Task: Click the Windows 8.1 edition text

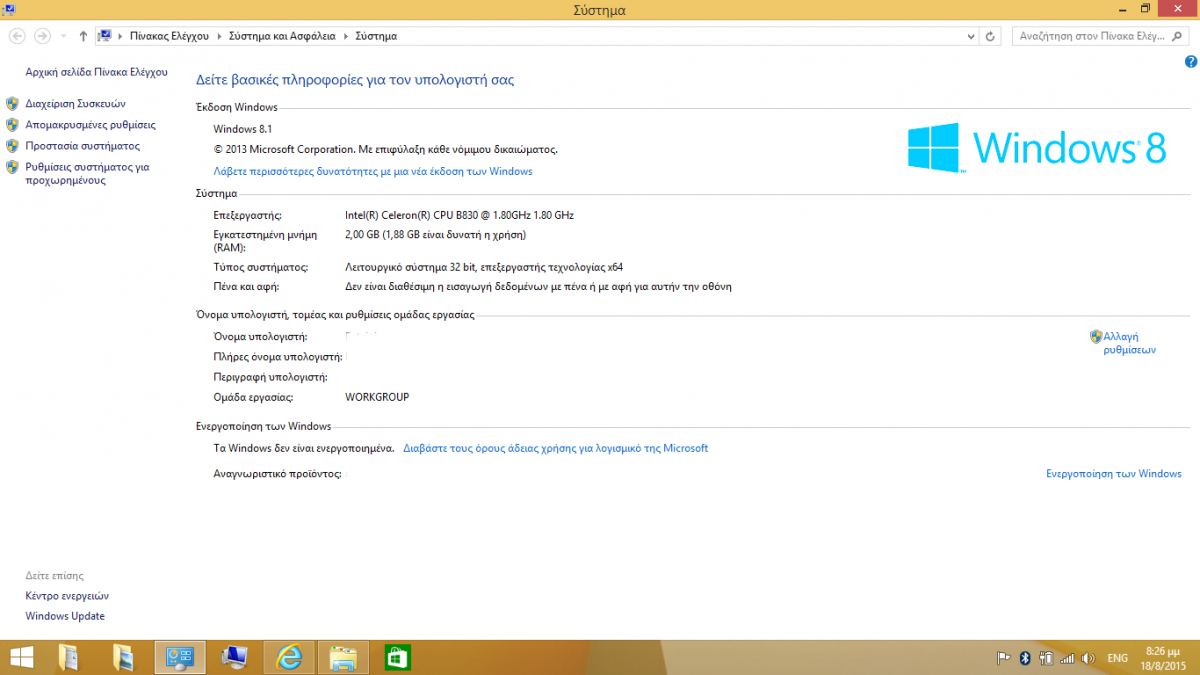Action: (243, 129)
